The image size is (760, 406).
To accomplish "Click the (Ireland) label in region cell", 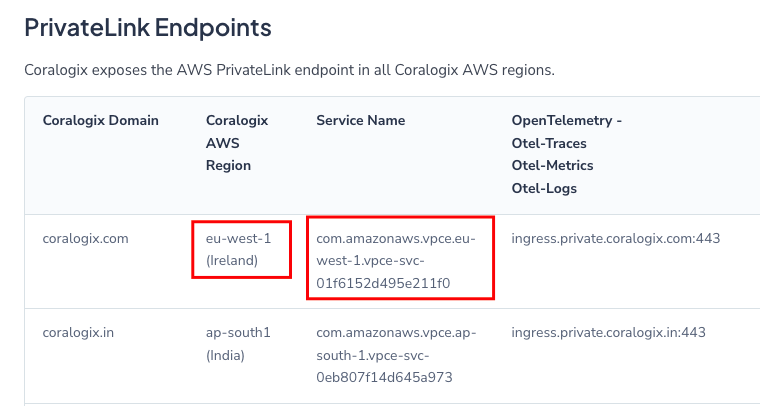I will pos(232,261).
